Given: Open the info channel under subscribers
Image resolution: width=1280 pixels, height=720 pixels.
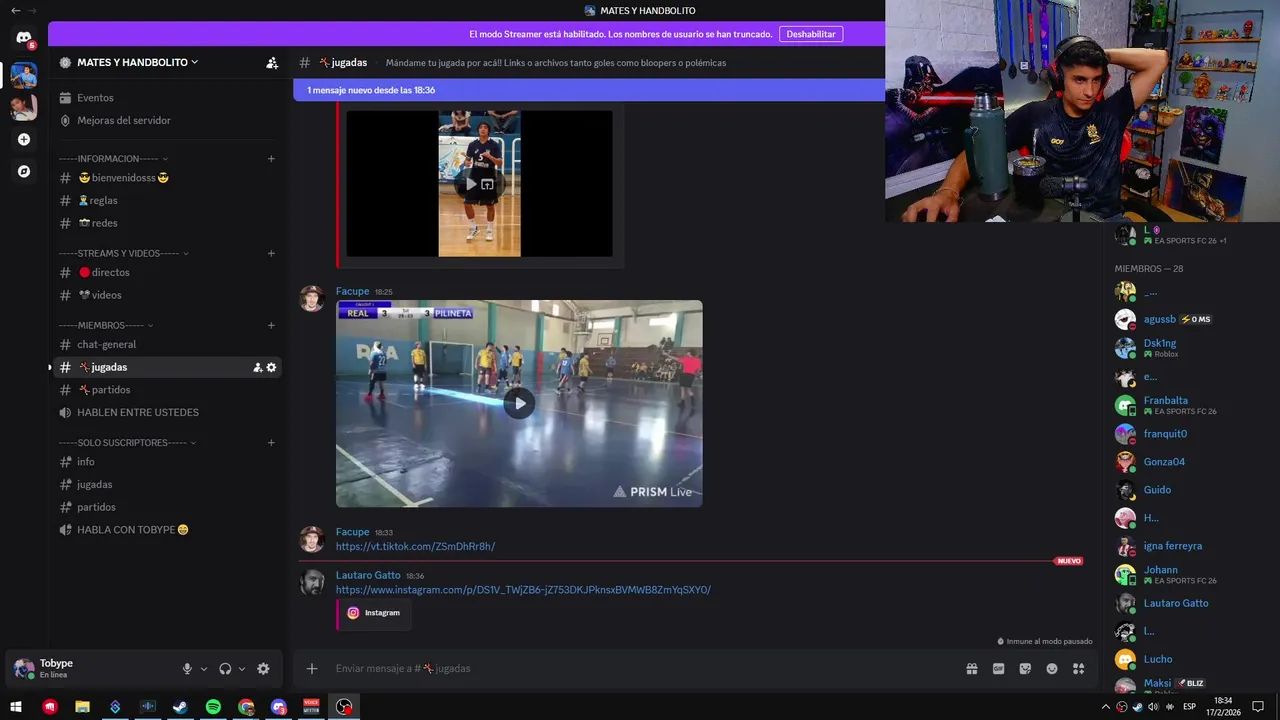Looking at the screenshot, I should pyautogui.click(x=166, y=462).
